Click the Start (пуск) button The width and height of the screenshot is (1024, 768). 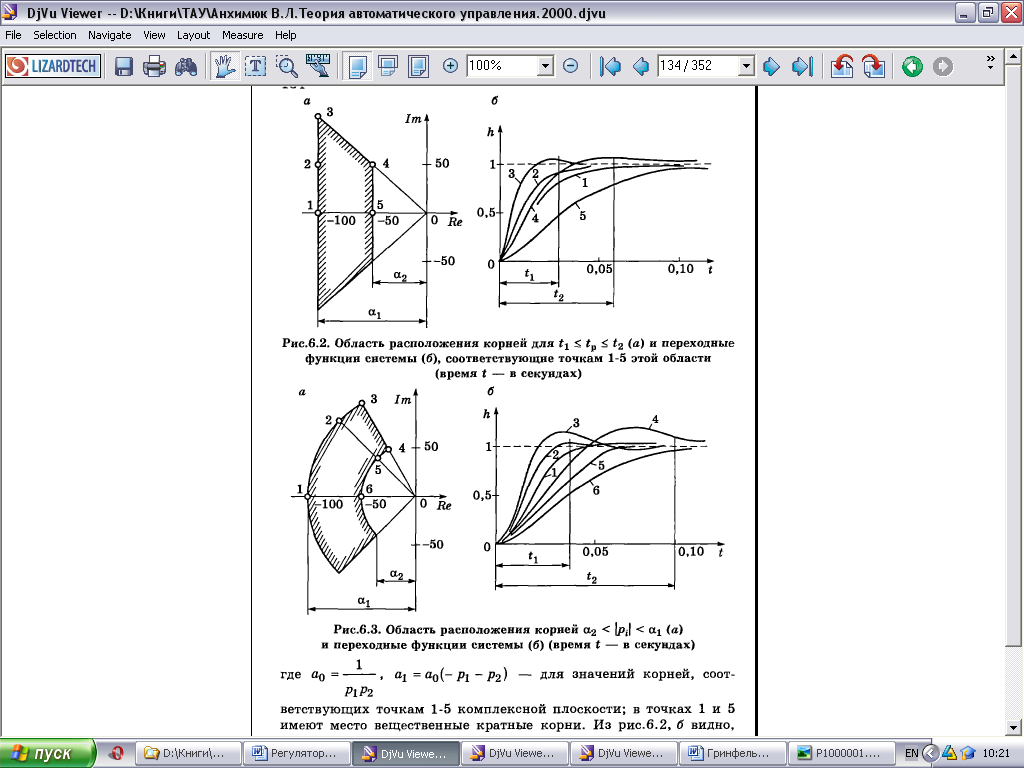click(47, 753)
